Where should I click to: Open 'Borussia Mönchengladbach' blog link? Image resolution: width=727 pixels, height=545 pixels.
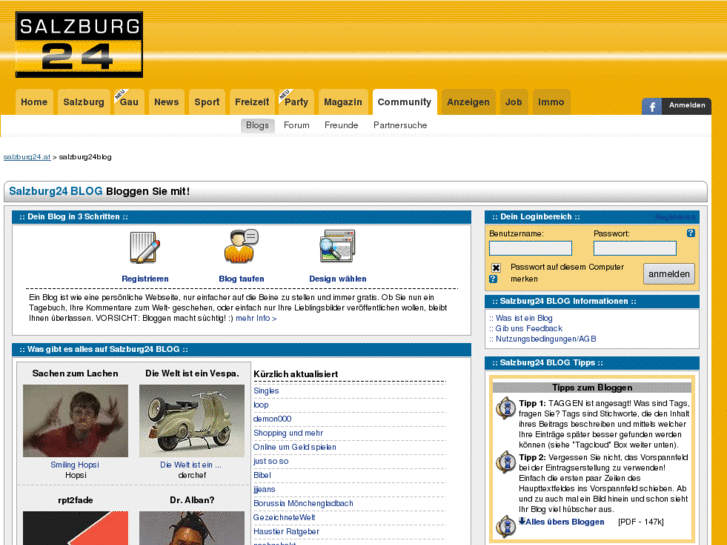(303, 503)
